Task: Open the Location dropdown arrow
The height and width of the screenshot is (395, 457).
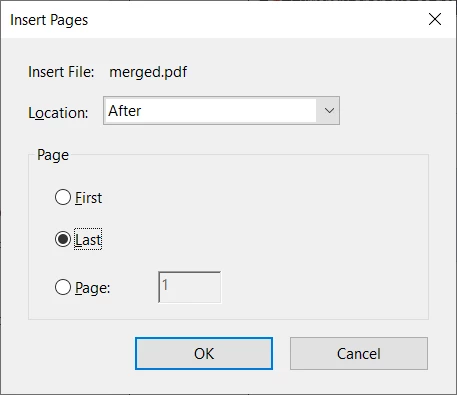Action: pyautogui.click(x=329, y=111)
